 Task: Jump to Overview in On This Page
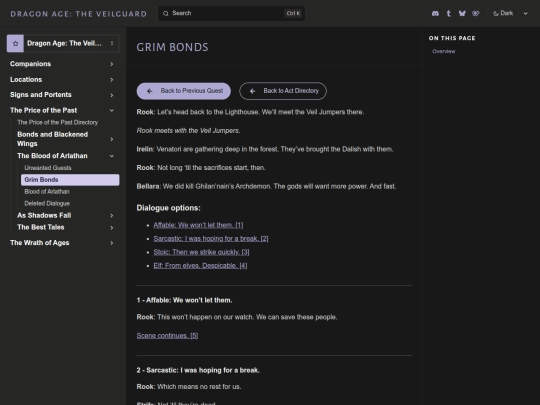tap(444, 51)
